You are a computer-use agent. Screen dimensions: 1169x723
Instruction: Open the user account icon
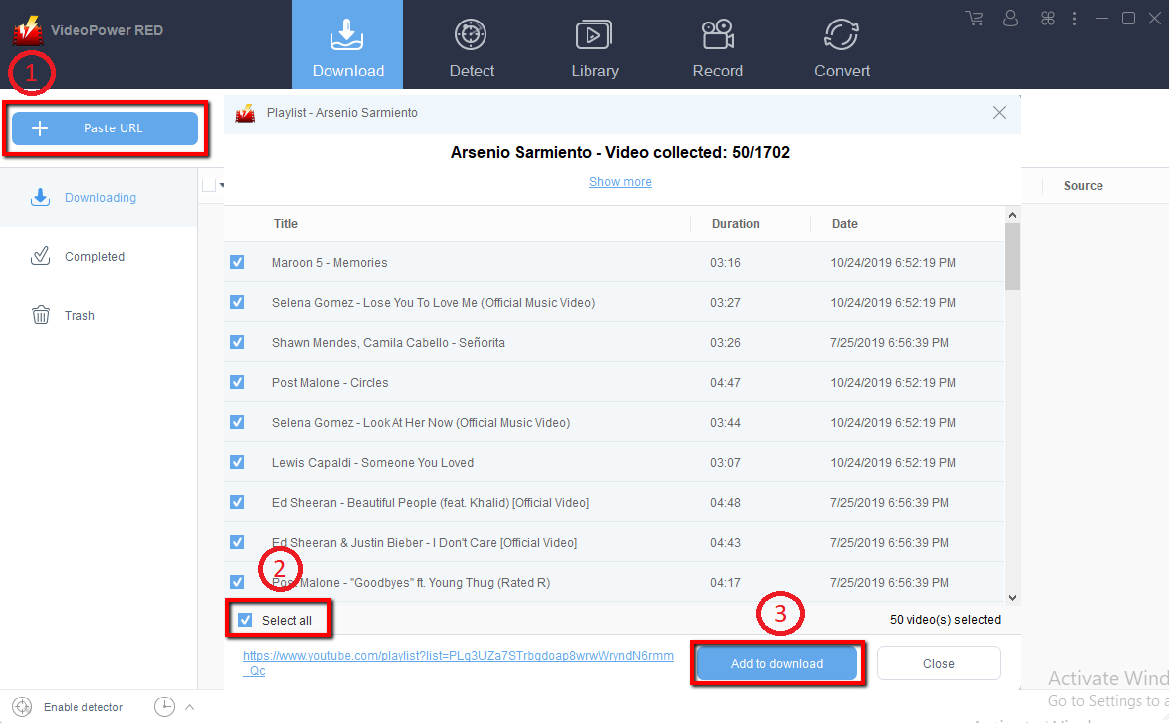(x=1010, y=18)
